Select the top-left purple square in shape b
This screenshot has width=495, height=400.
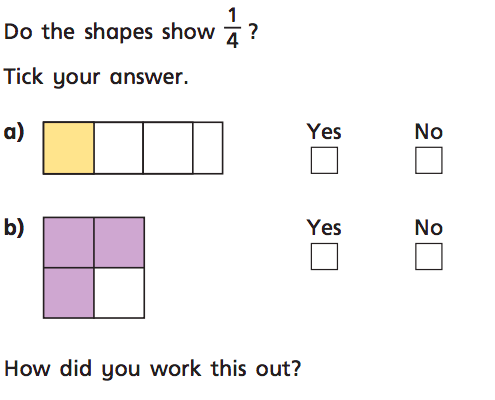69,242
